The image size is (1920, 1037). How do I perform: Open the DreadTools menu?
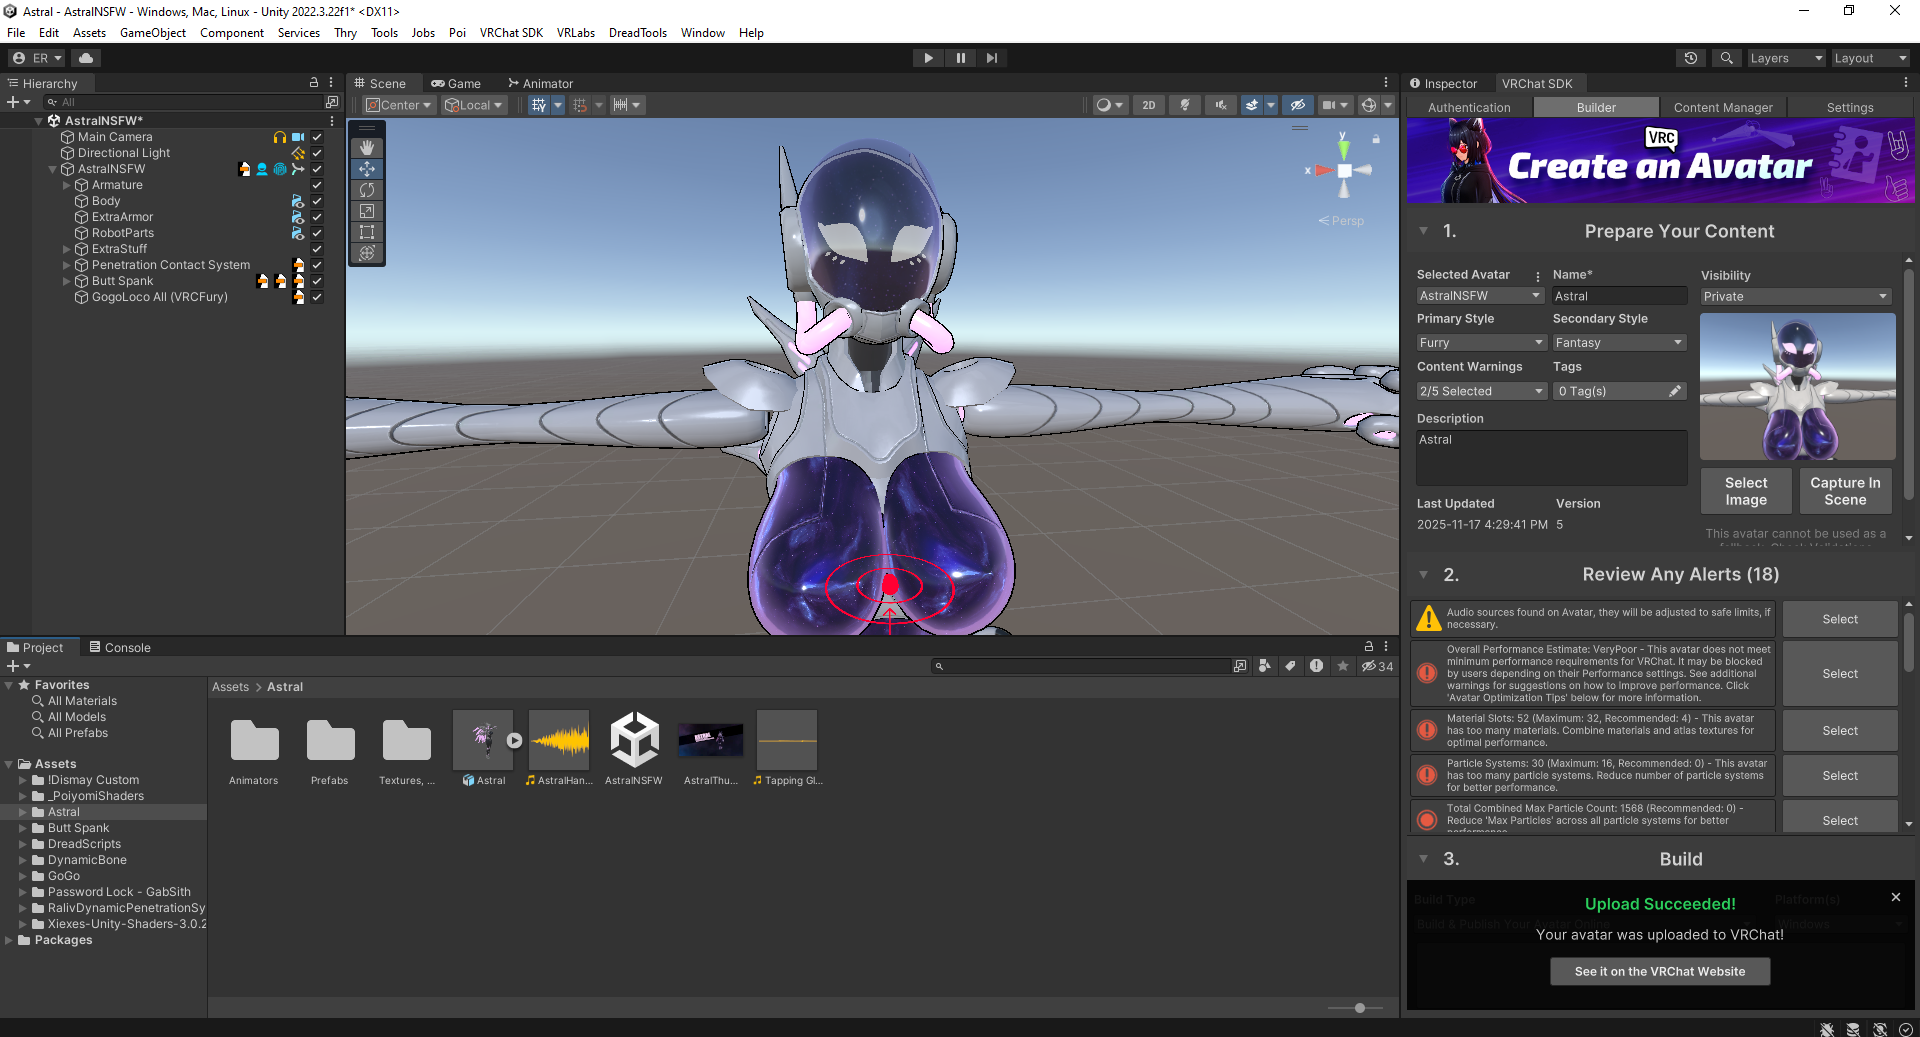click(637, 33)
